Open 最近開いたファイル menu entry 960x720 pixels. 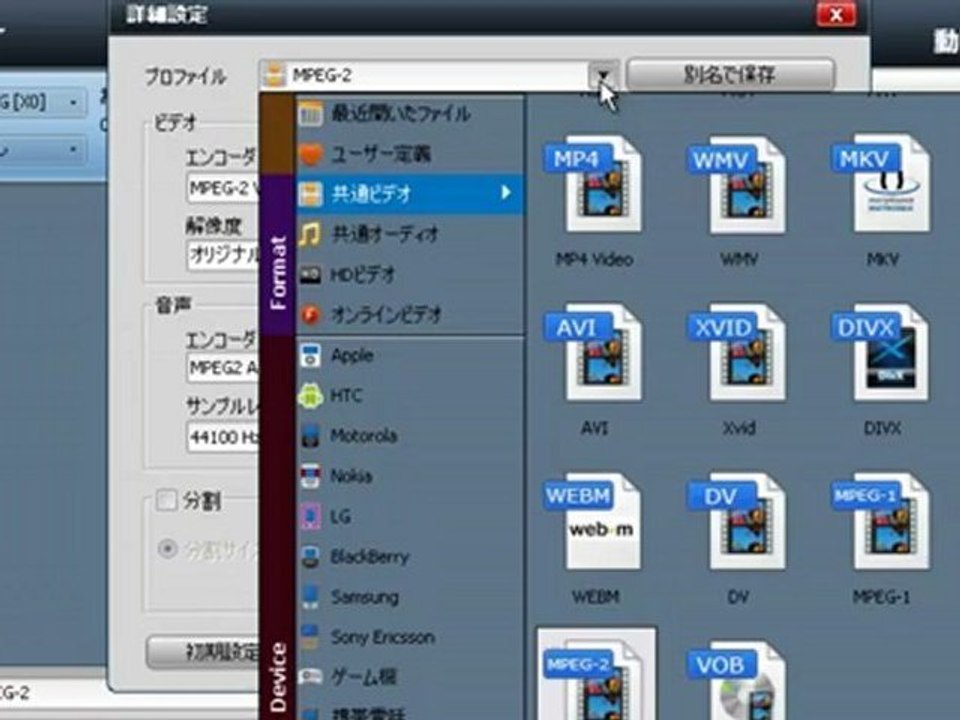(410, 113)
